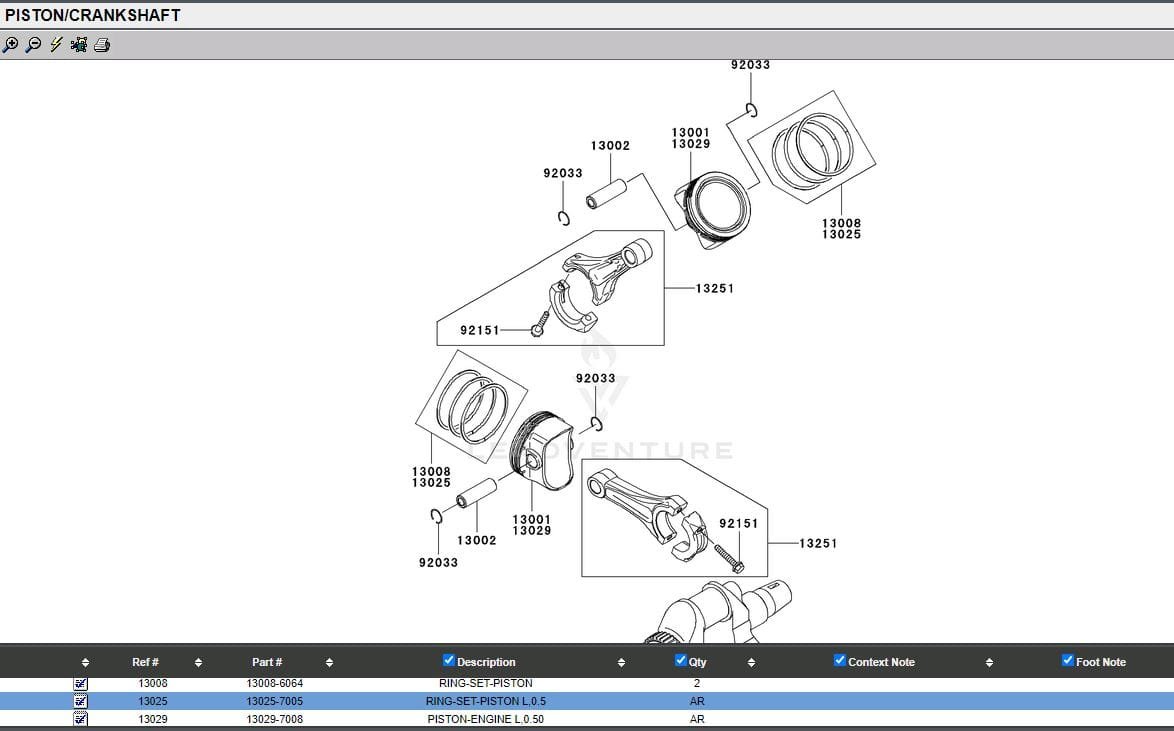This screenshot has width=1174, height=731.
Task: Toggle the checkbox on row 13008
Action: (80, 683)
